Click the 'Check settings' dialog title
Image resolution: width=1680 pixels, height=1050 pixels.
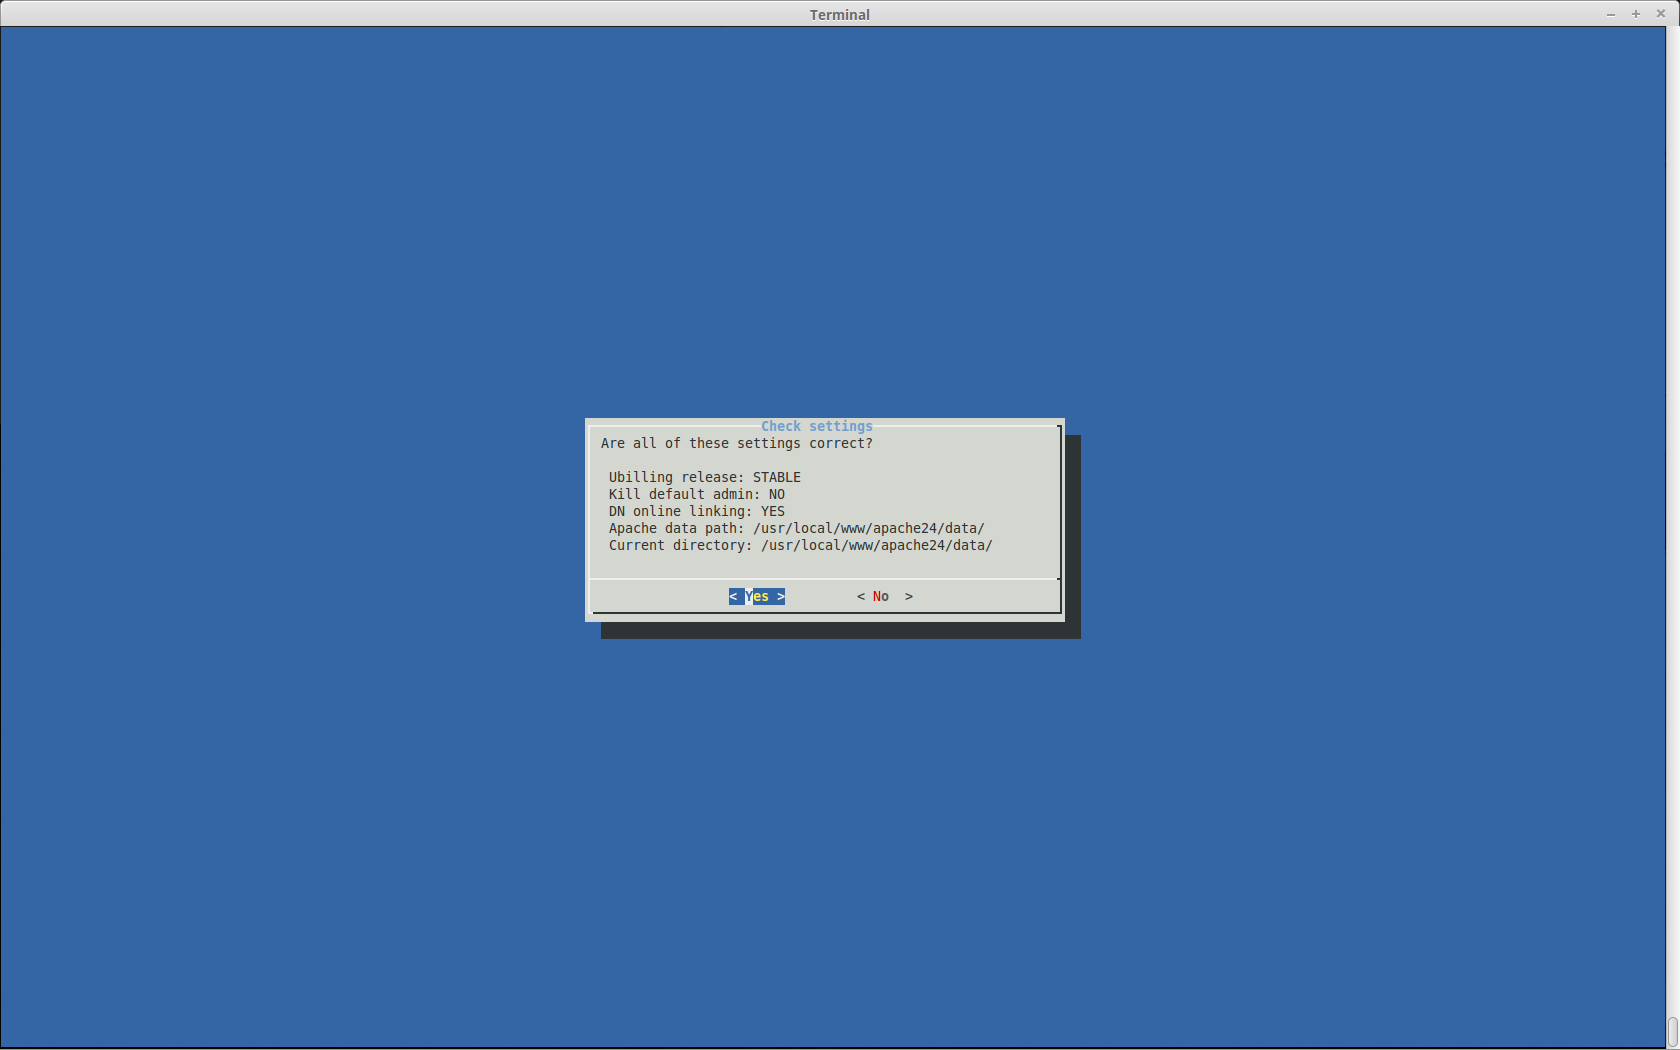817,426
